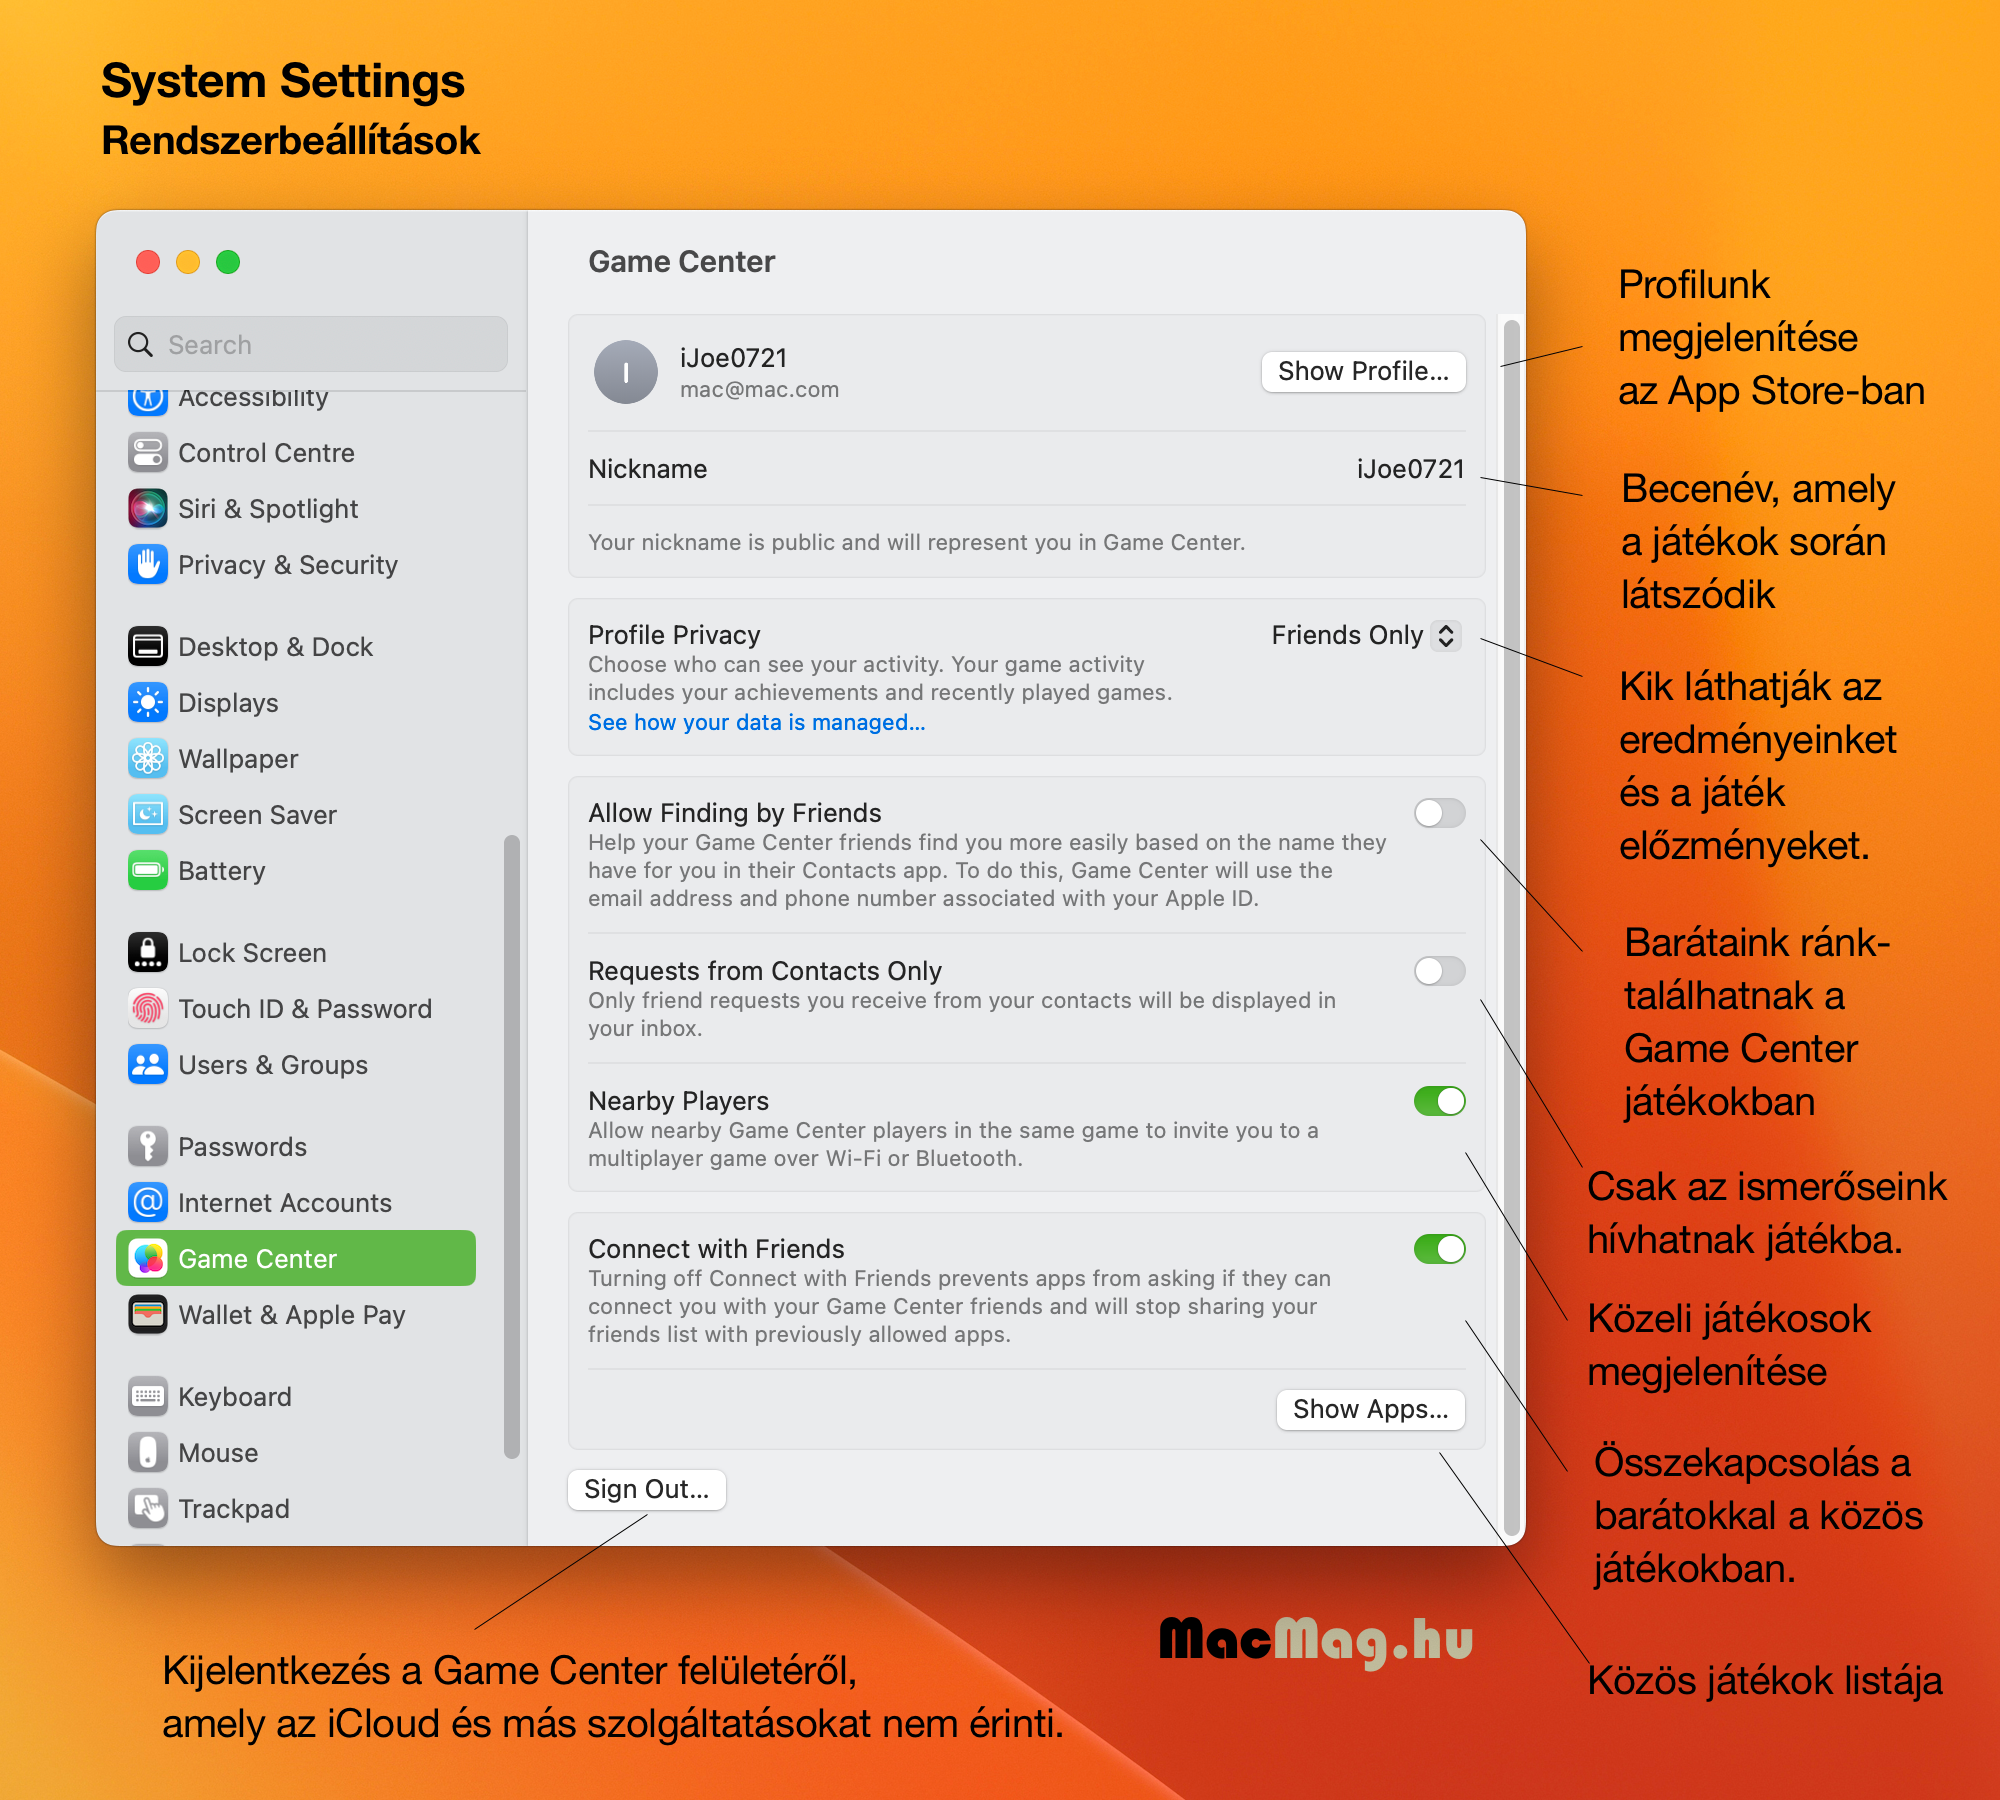Screen dimensions: 2000x1800
Task: Click the Screen Saver icon
Action: 148,815
